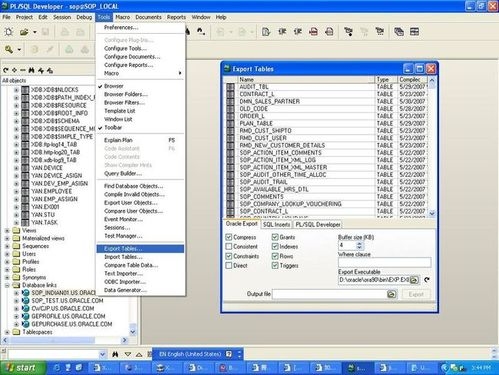Toggle the Triggers checkbox
The image size is (499, 375).
point(275,266)
